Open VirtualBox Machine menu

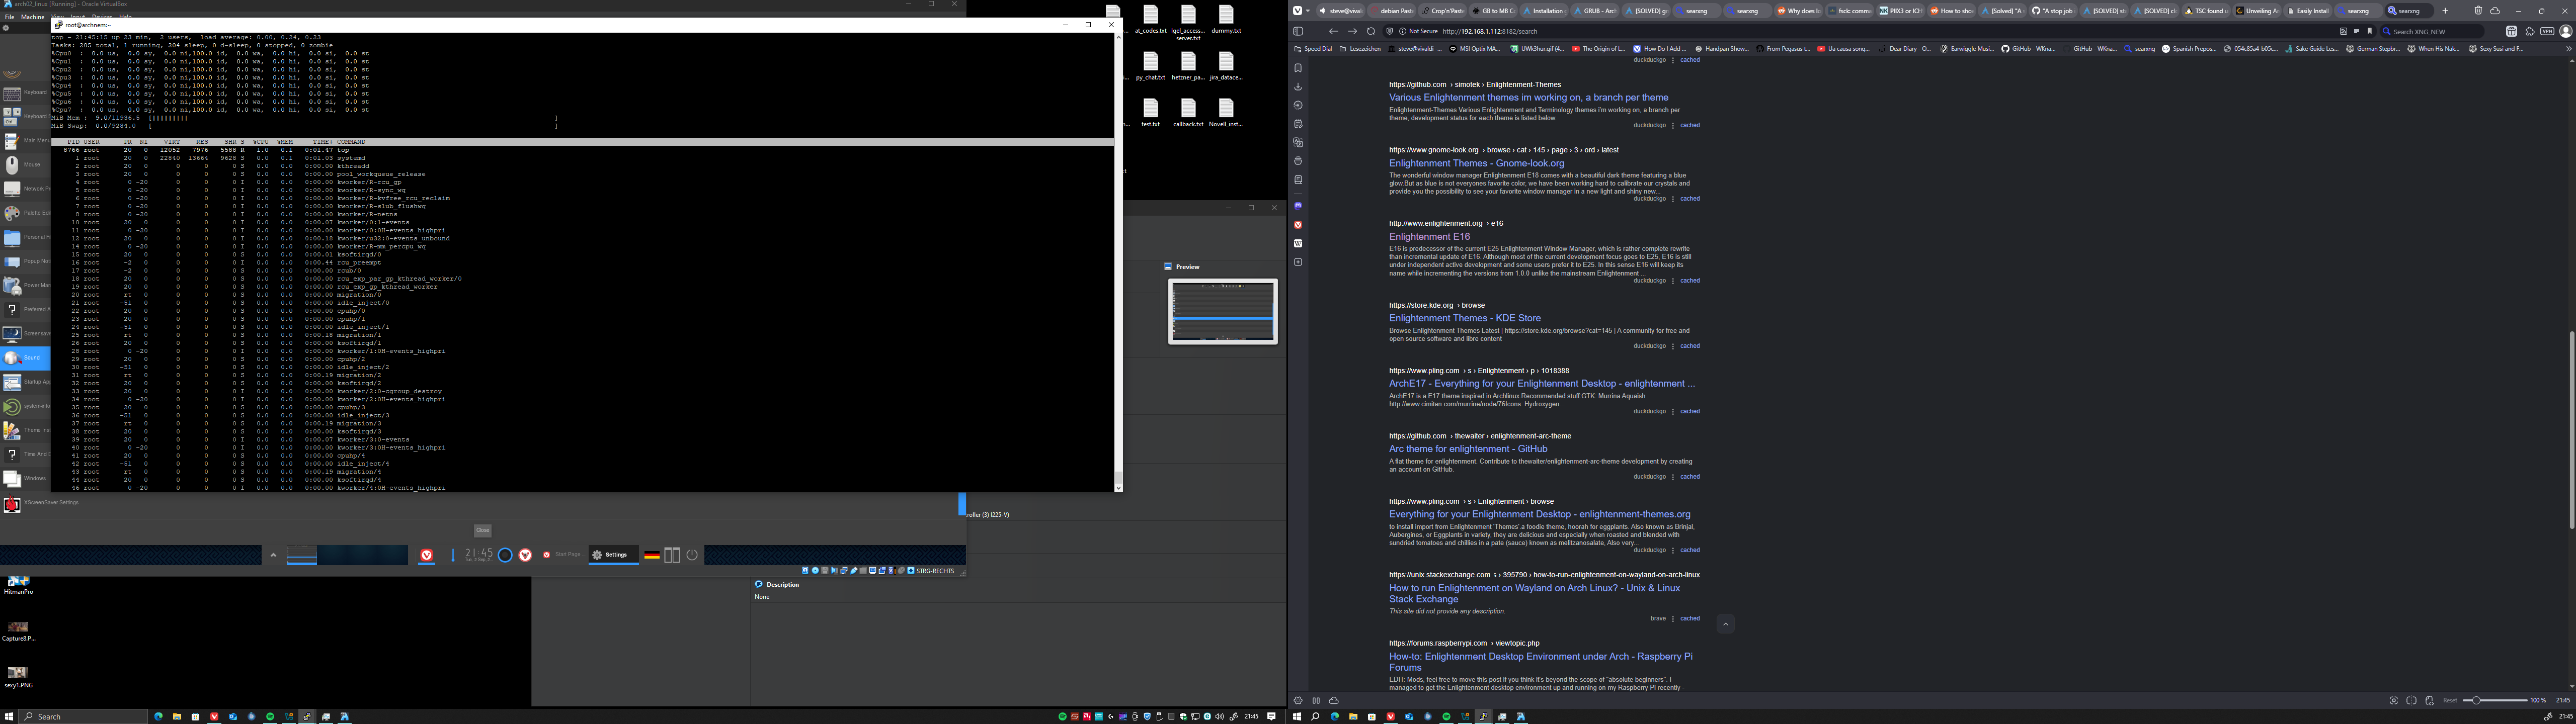tap(33, 17)
